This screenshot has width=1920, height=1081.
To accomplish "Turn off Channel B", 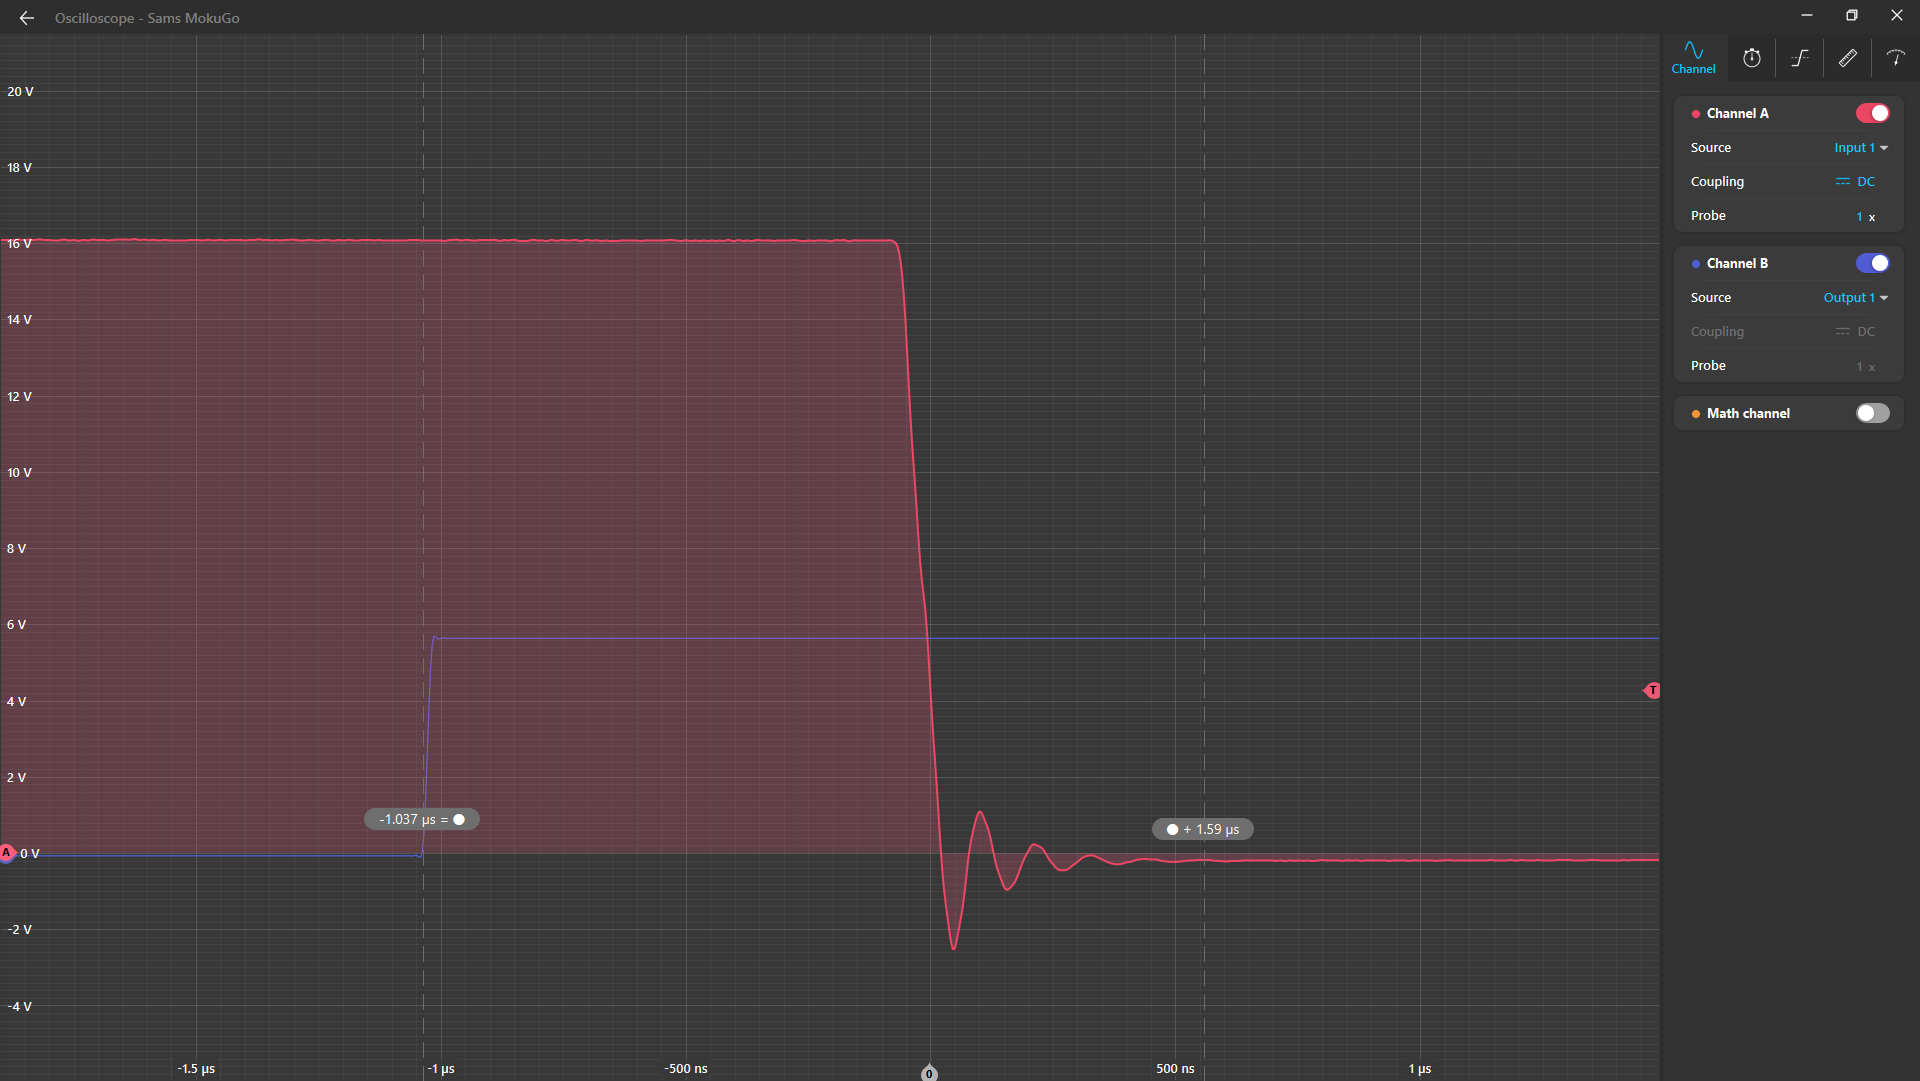I will [1872, 263].
